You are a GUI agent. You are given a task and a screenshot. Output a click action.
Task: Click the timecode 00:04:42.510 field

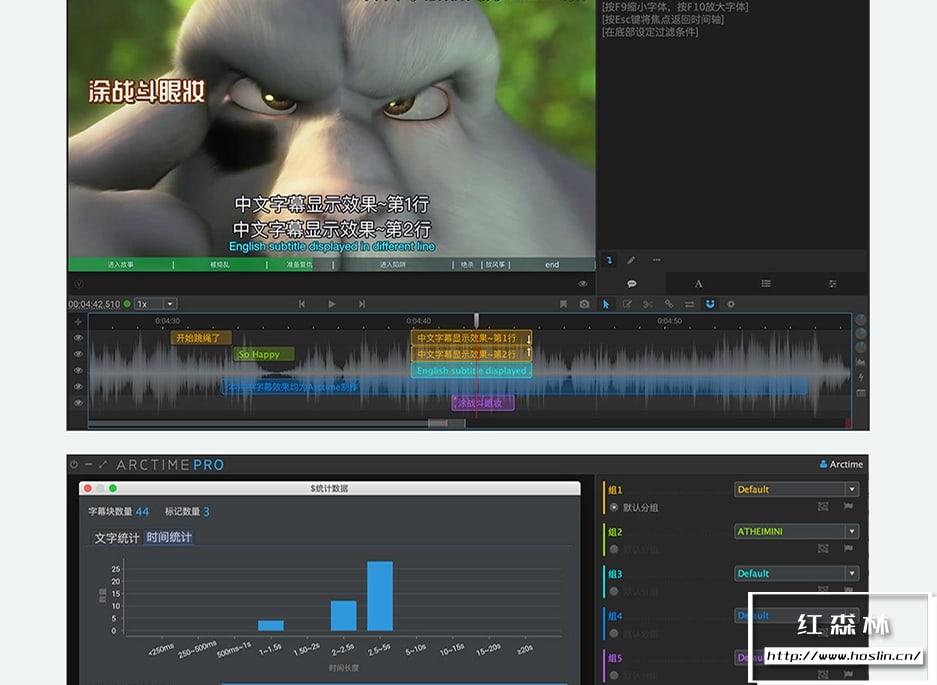click(94, 304)
